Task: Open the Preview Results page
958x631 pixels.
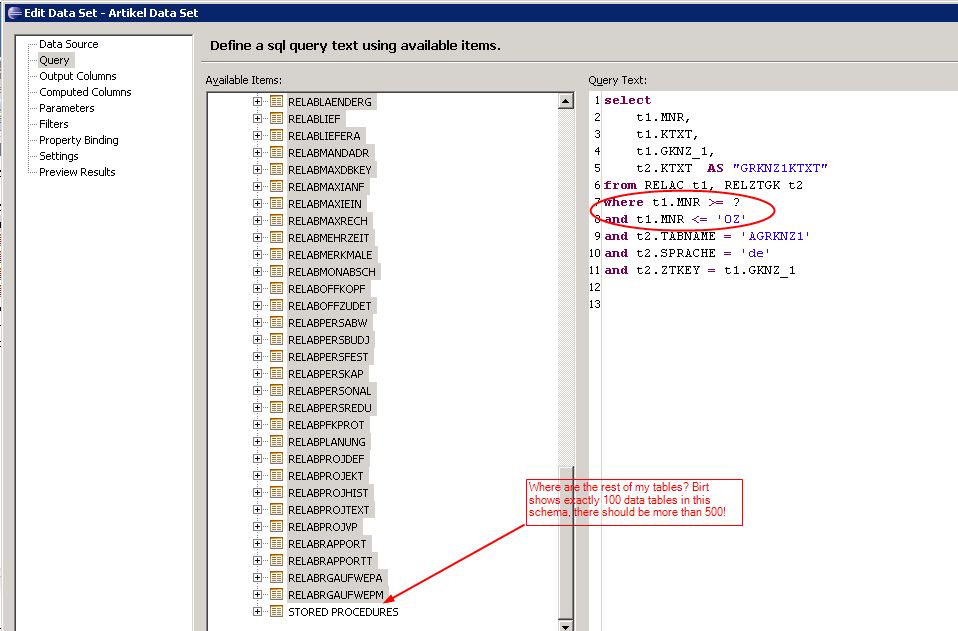Action: (x=77, y=172)
